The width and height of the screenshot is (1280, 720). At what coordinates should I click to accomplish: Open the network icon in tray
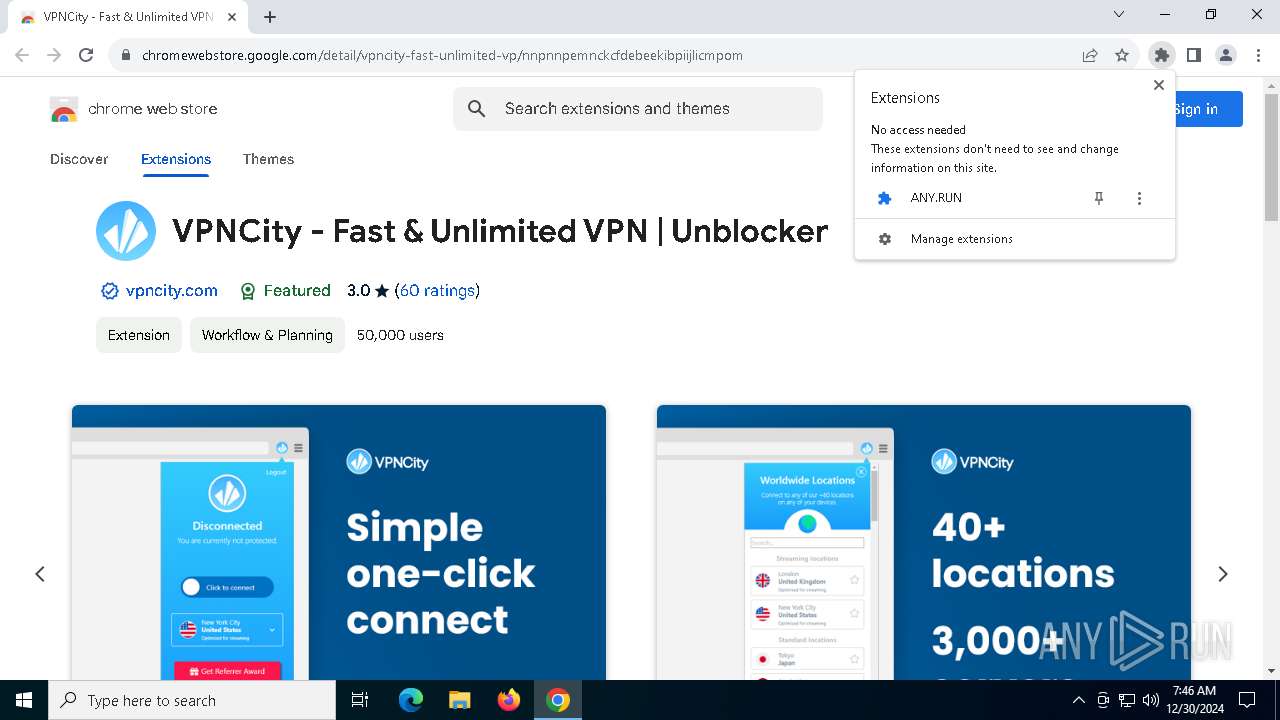[x=1127, y=700]
